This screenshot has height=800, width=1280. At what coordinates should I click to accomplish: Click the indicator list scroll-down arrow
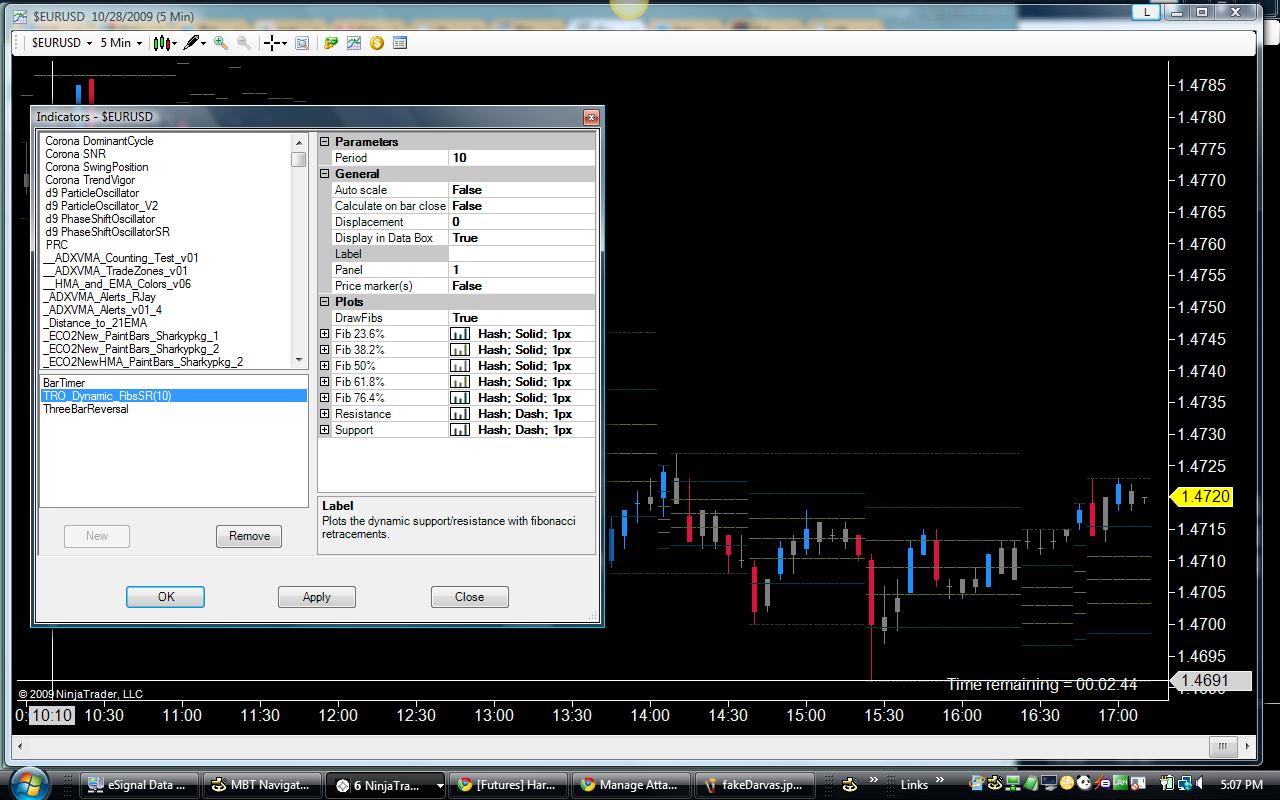point(299,360)
